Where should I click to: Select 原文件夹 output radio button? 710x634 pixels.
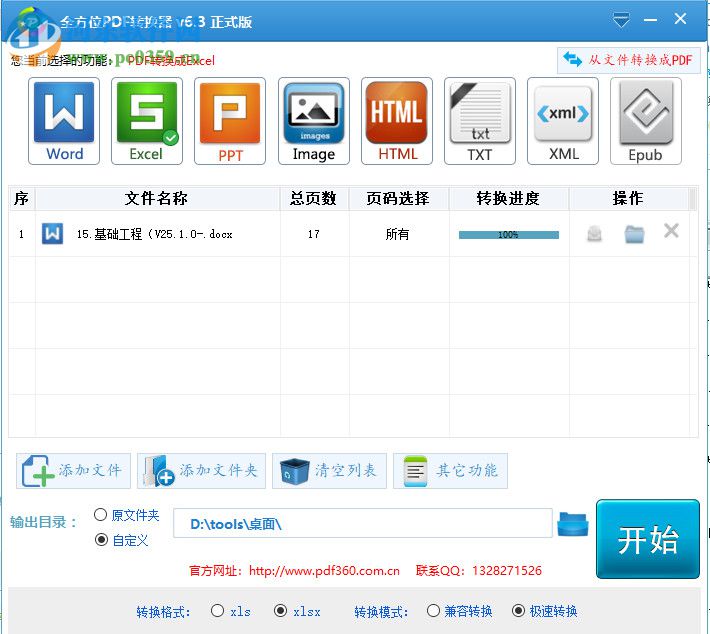[x=101, y=515]
